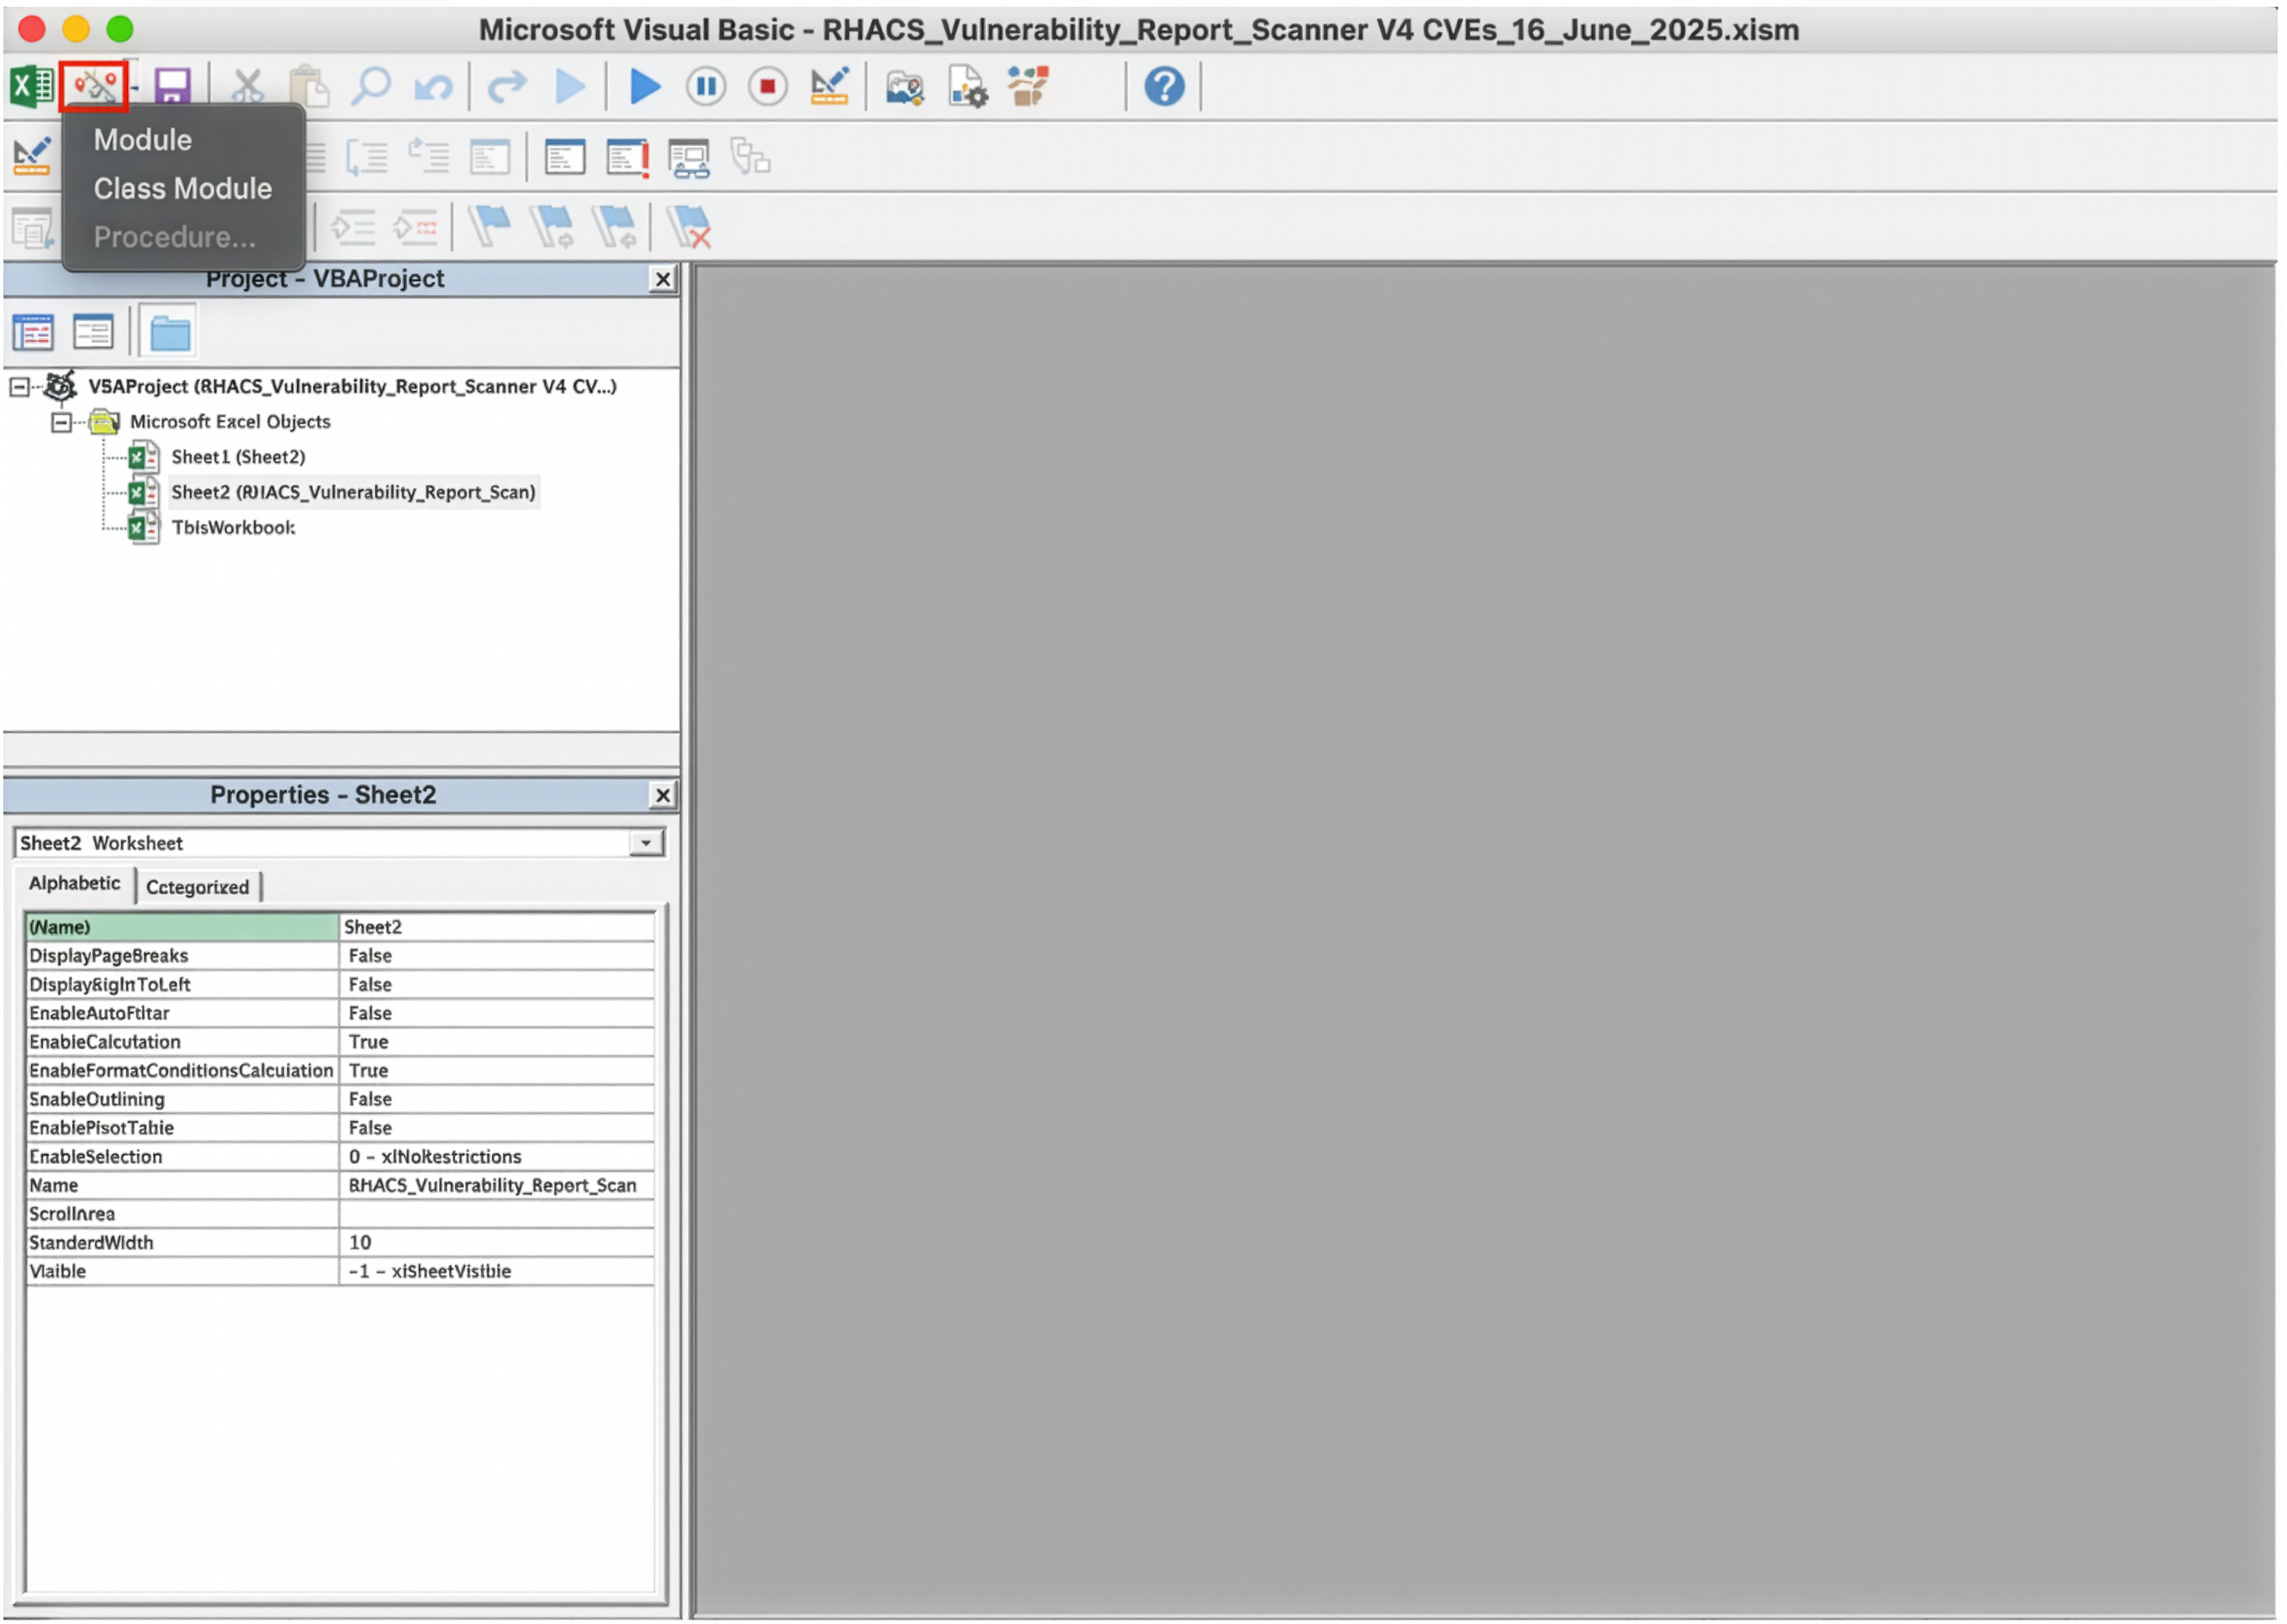Click the EnableOutlining False value
2287x1624 pixels.
point(497,1100)
